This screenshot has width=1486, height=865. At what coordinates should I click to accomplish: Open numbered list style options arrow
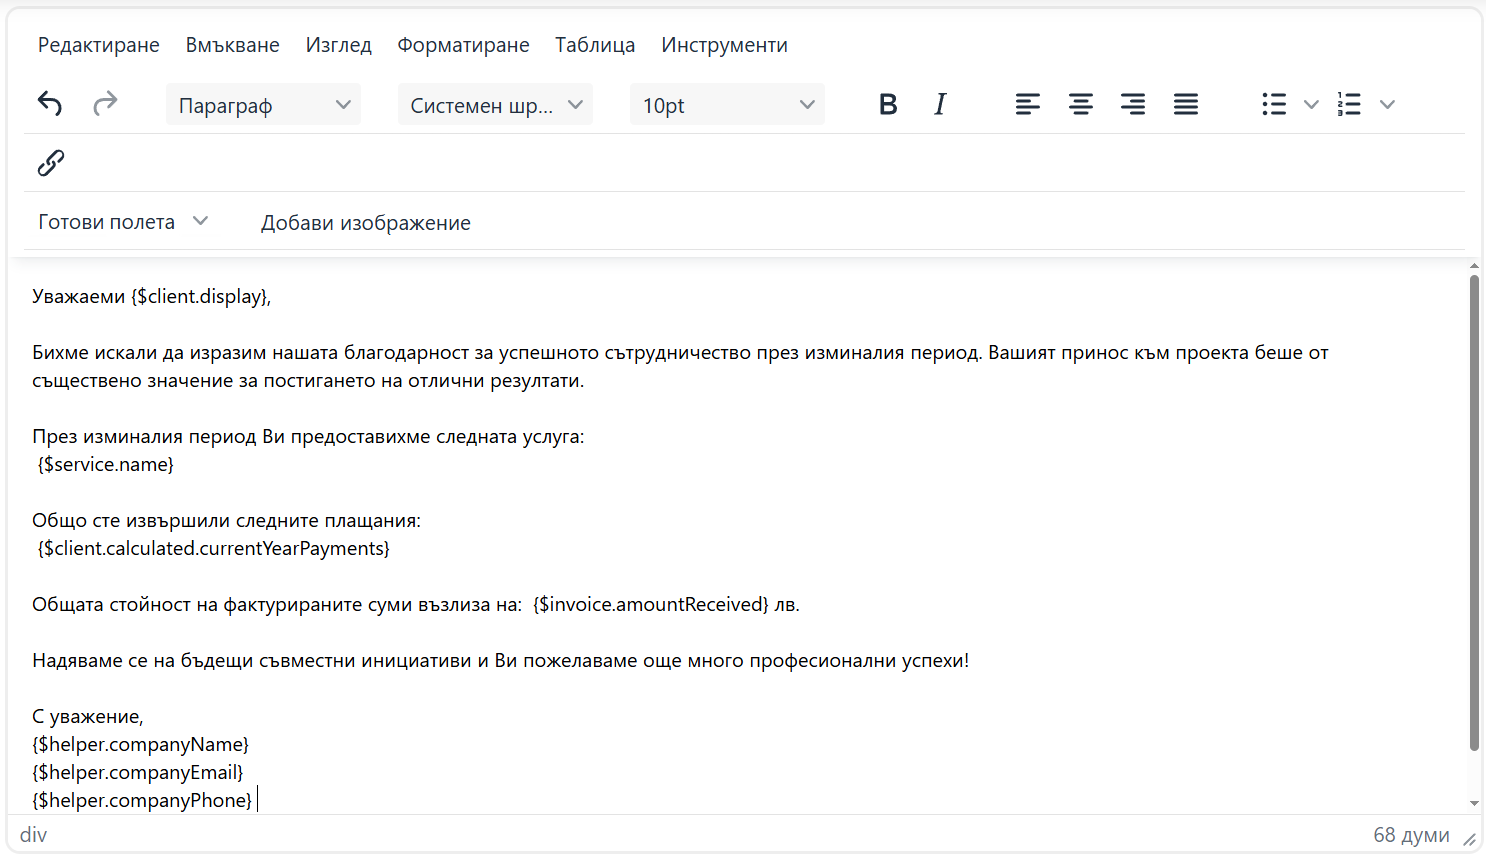pyautogui.click(x=1387, y=104)
